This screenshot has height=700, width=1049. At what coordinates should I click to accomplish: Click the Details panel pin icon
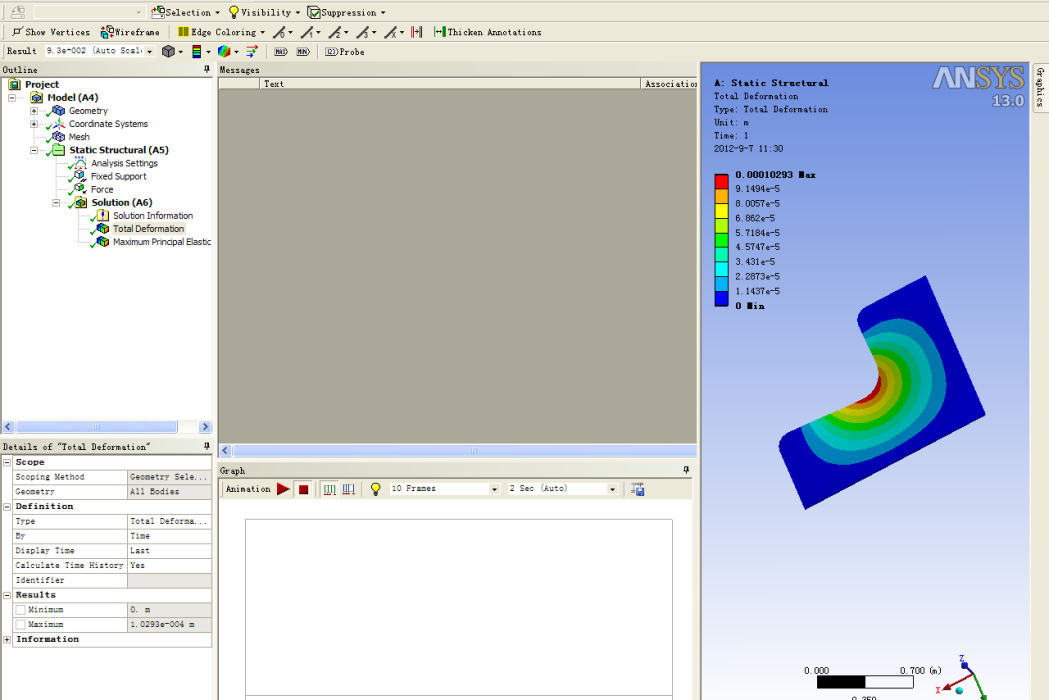click(x=207, y=446)
